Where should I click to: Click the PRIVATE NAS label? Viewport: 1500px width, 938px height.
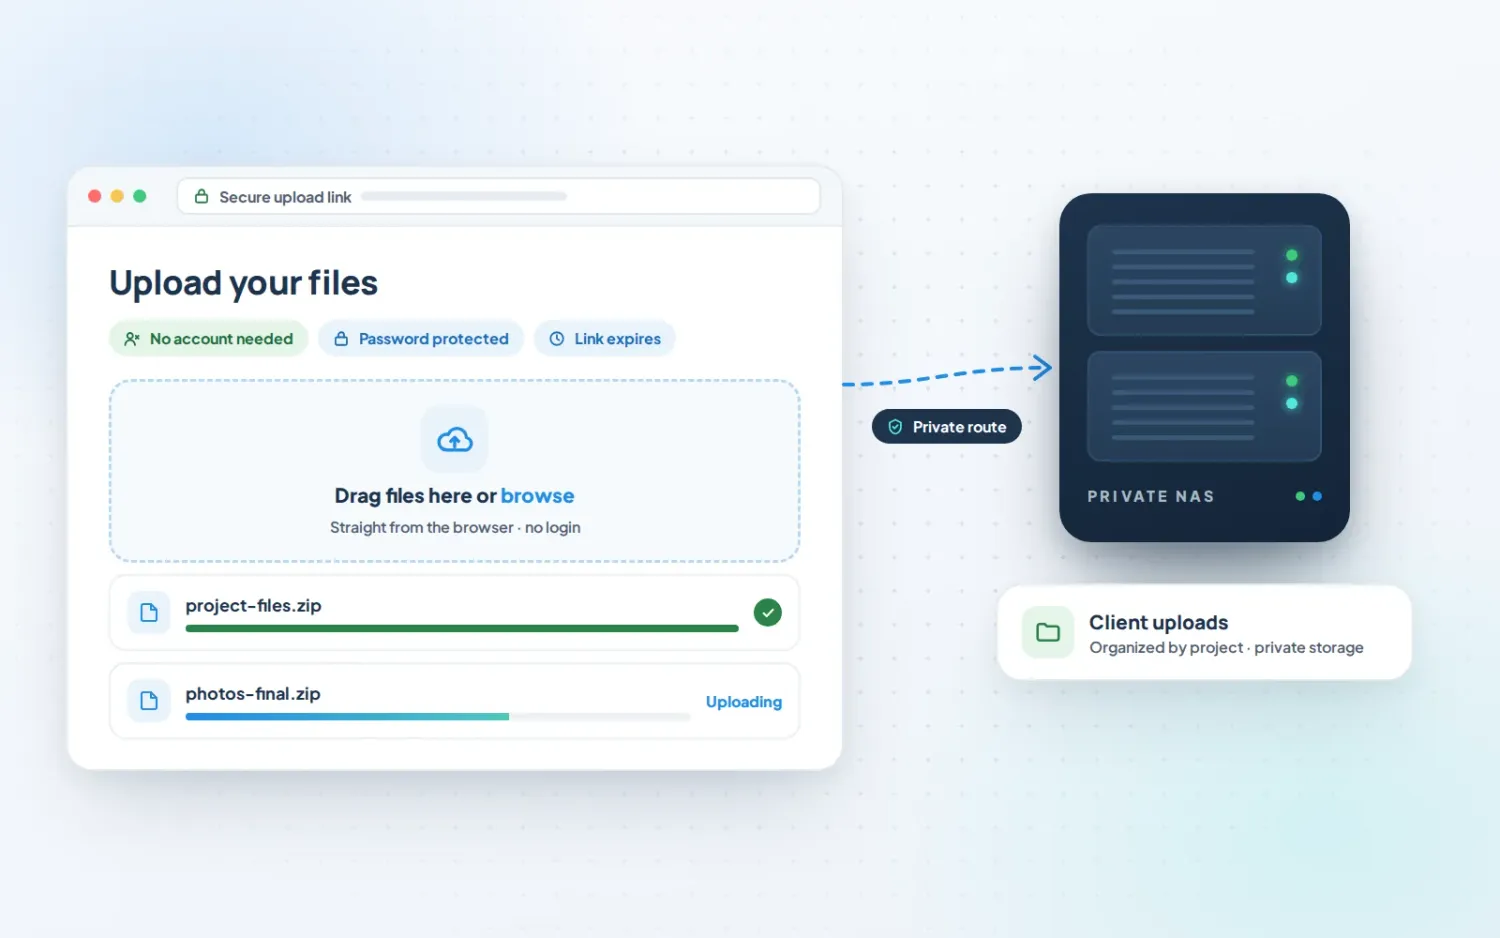pos(1151,496)
